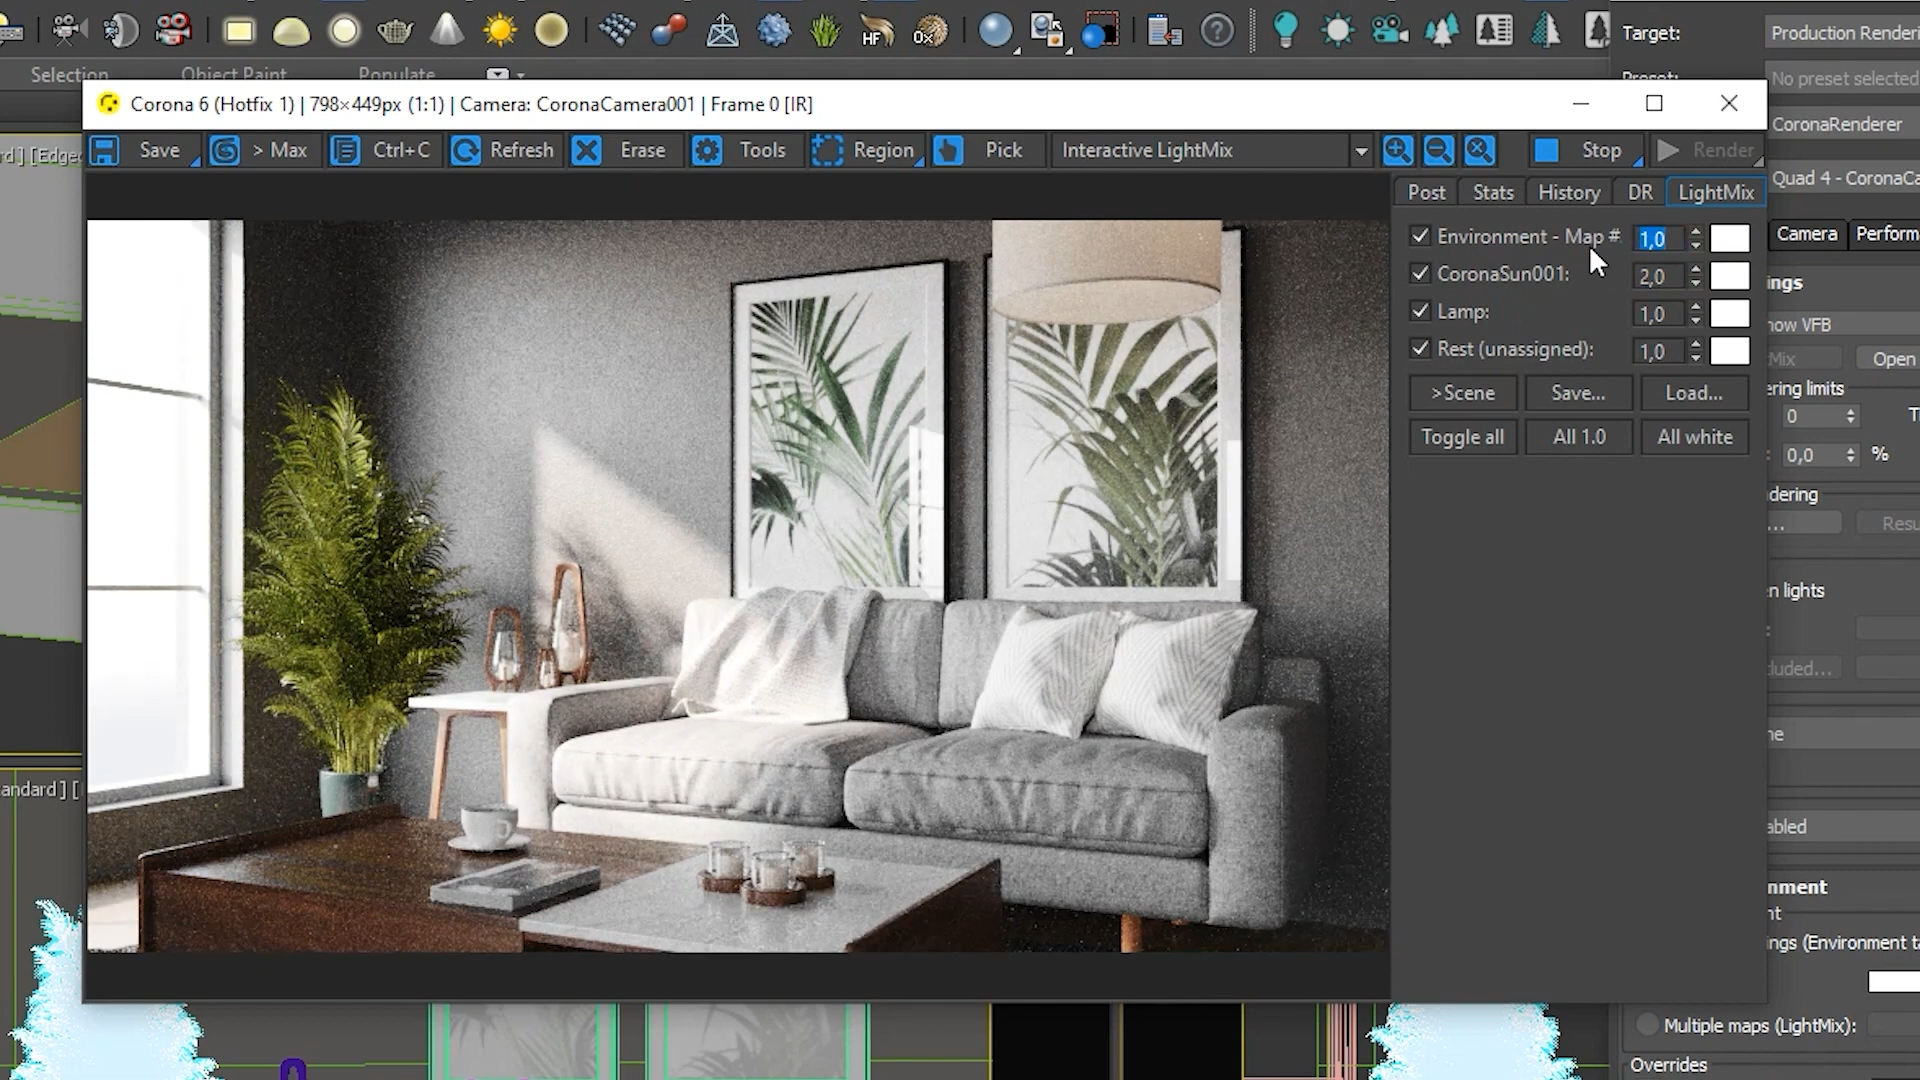Open the Camera tab in Render Setup
The width and height of the screenshot is (1920, 1080).
pos(1807,233)
